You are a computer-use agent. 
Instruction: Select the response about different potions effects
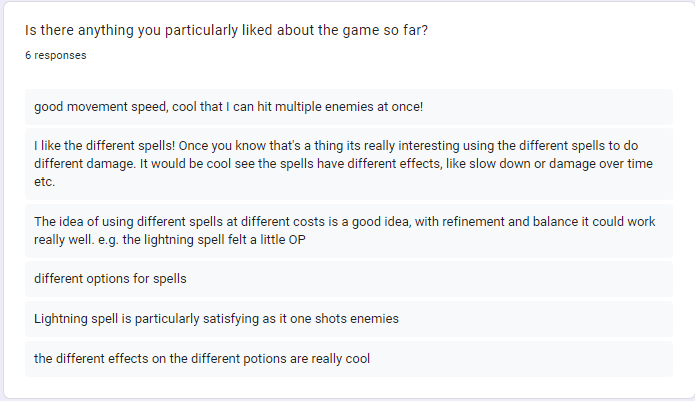coord(201,358)
